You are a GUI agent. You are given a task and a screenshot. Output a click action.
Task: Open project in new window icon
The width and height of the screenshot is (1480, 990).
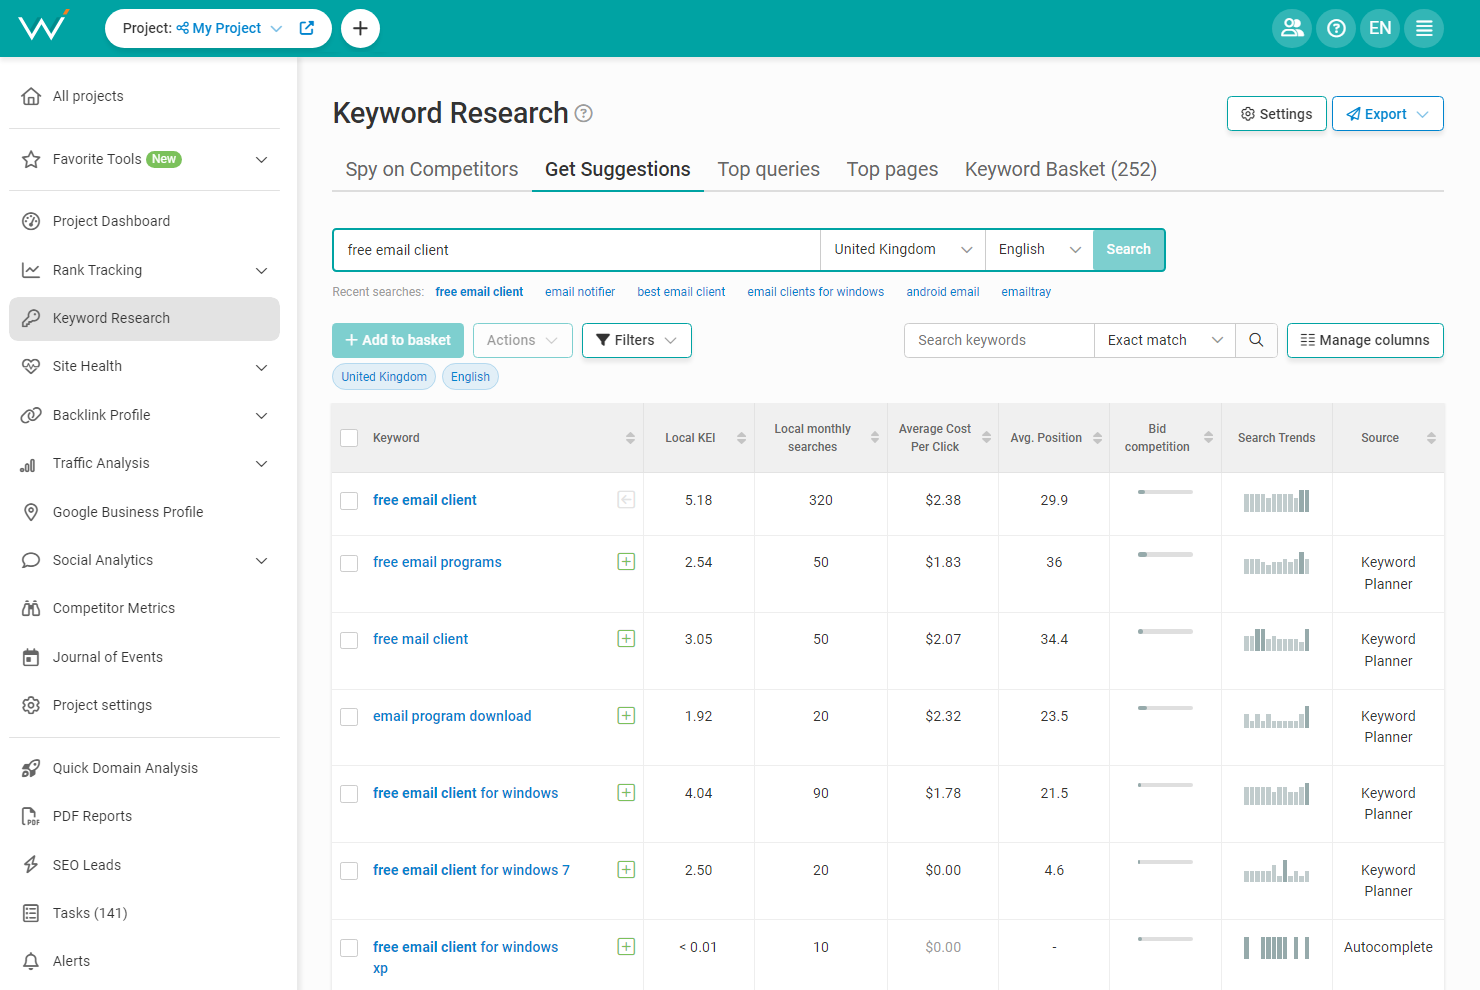(307, 28)
